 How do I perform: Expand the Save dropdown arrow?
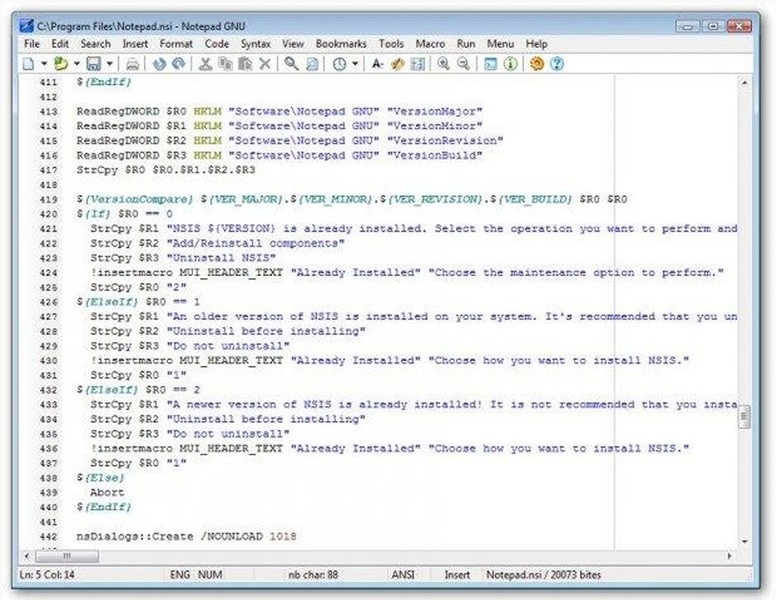click(109, 64)
